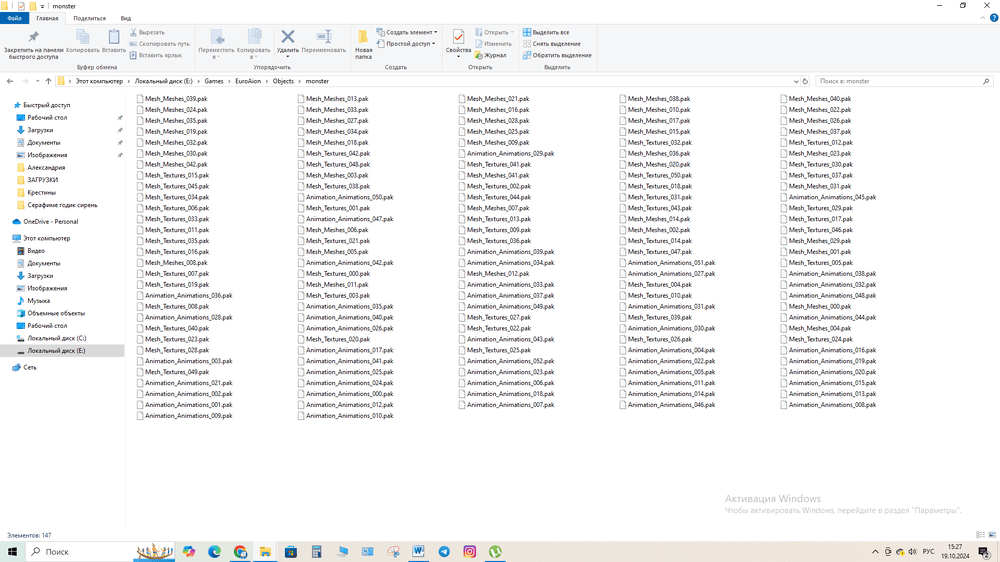
Task: Open Microsoft Word from the taskbar
Action: 418,551
